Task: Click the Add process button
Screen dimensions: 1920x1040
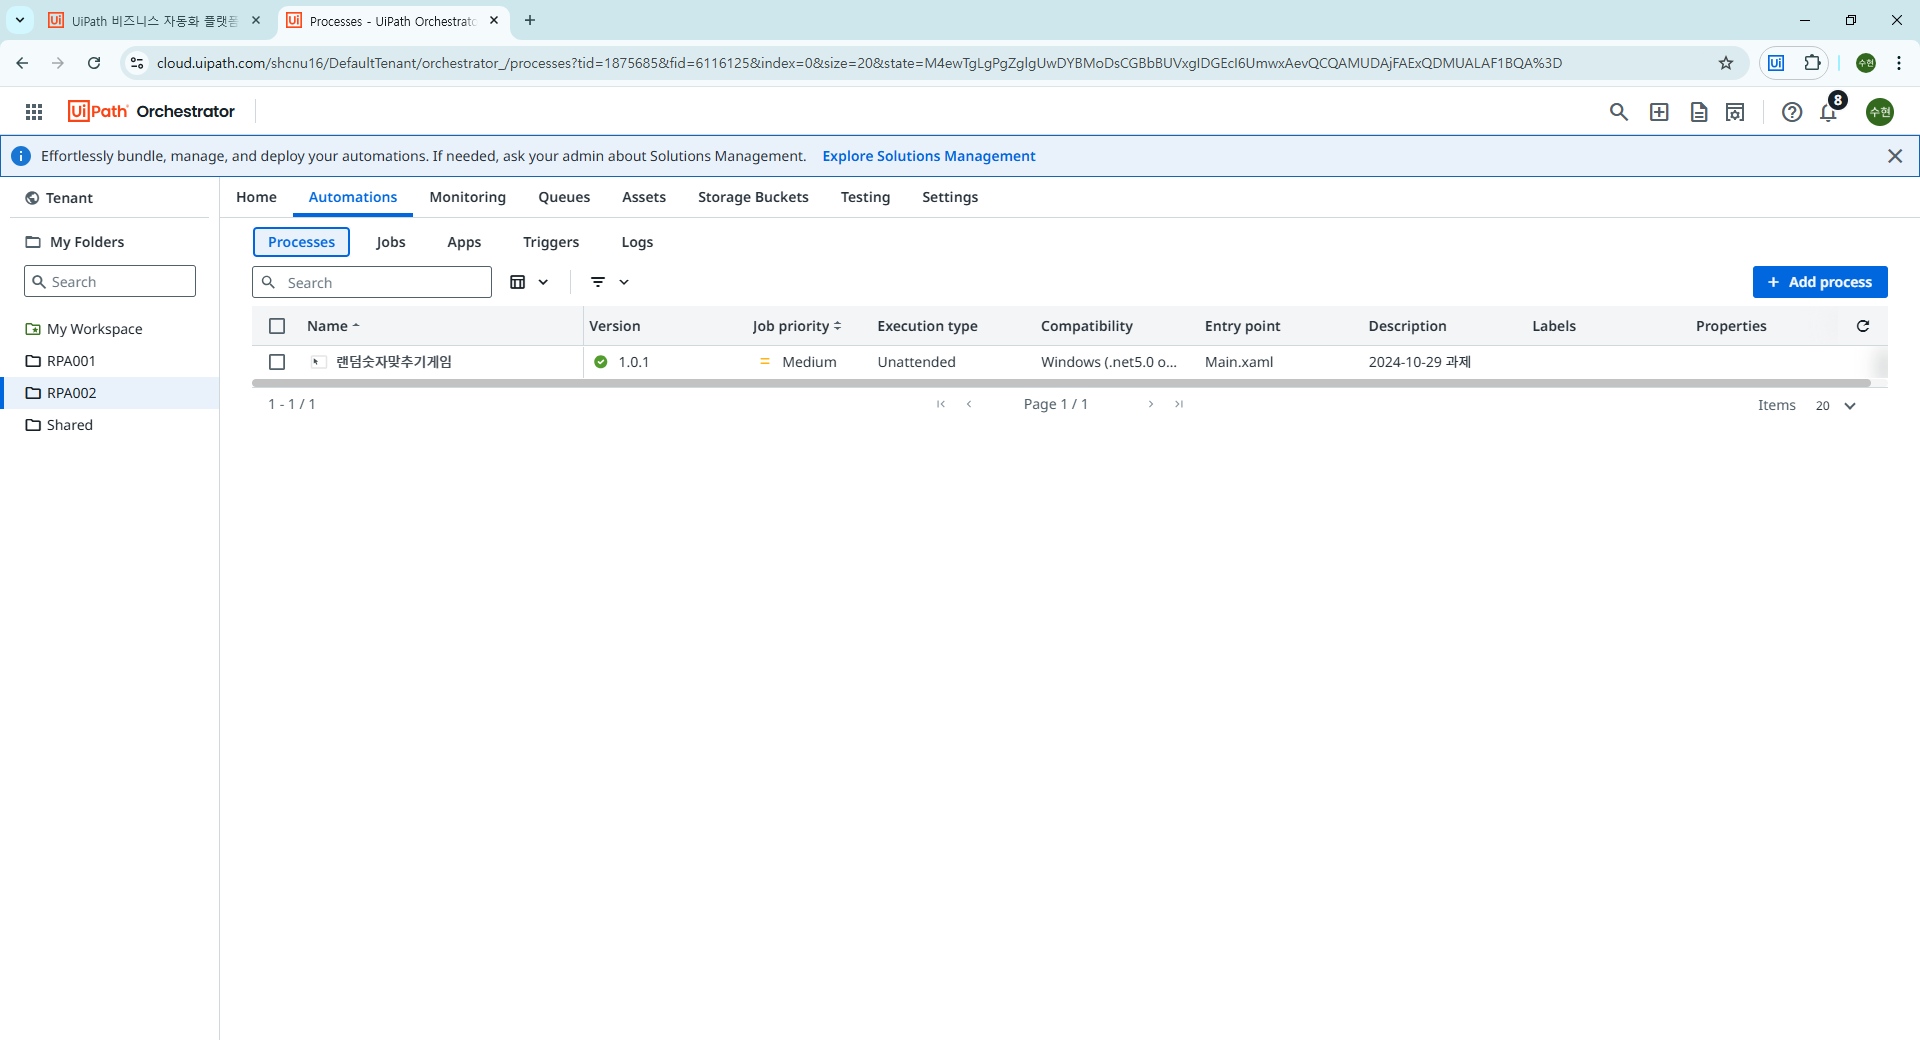Action: 1820,282
